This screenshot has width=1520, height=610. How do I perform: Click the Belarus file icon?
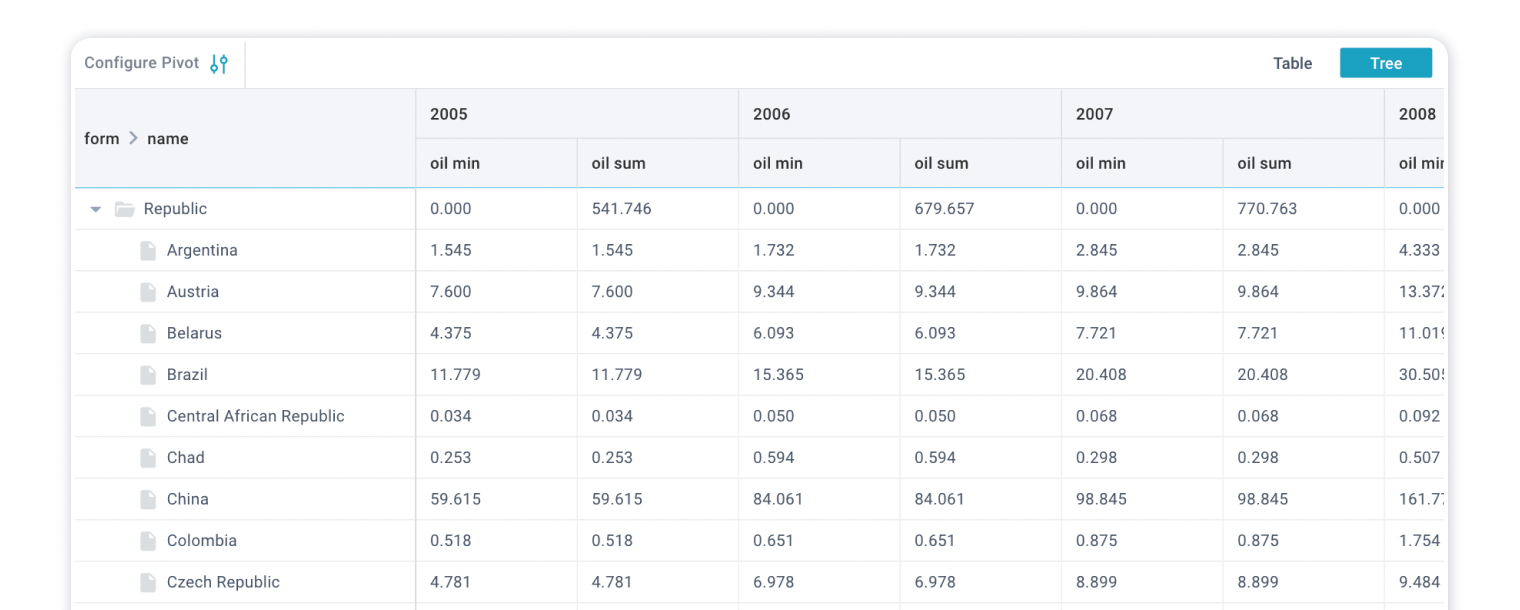coord(148,334)
